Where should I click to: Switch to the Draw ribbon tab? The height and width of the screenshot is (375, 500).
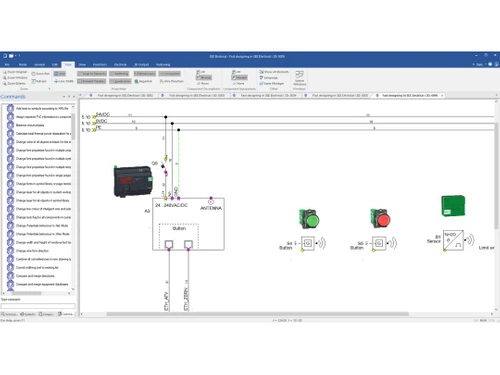(82, 65)
